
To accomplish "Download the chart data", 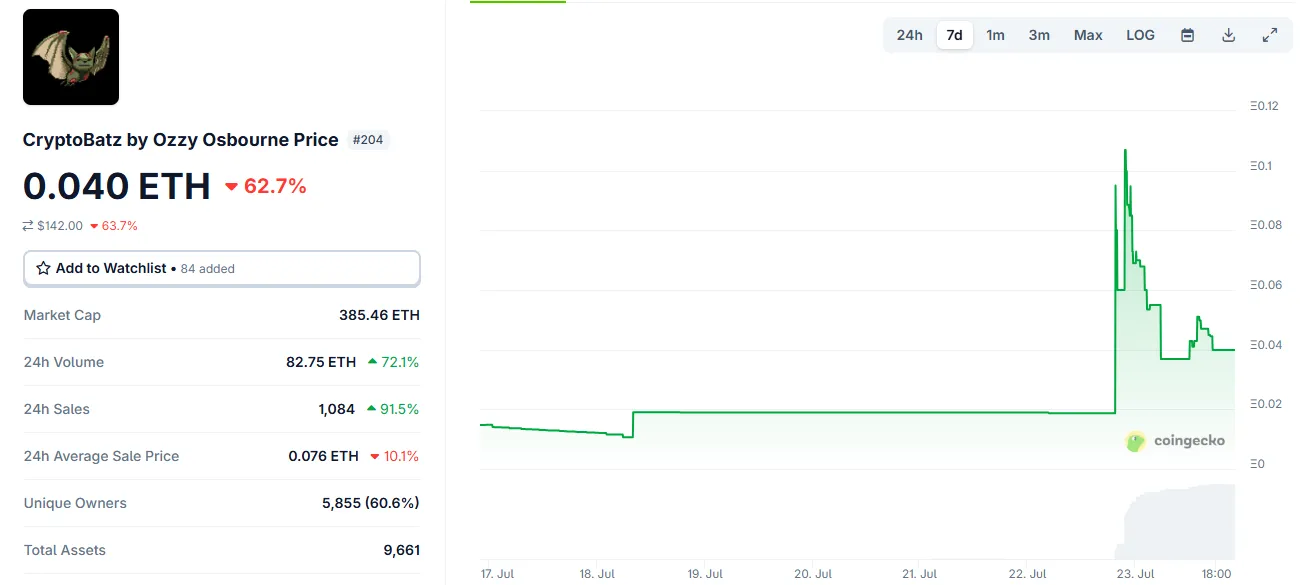I will coord(1228,34).
